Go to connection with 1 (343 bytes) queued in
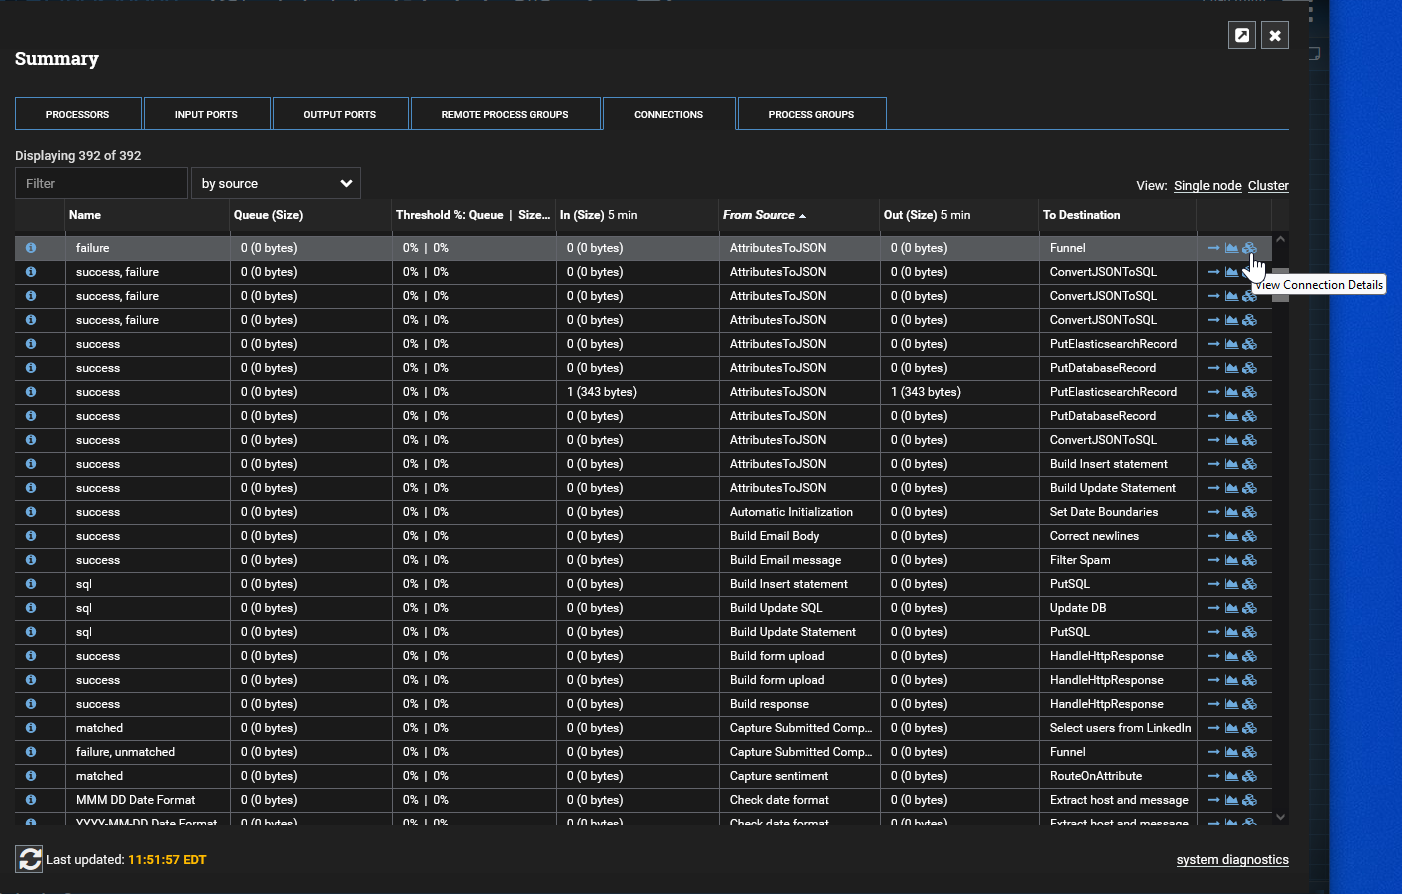The height and width of the screenshot is (894, 1402). [x=1213, y=392]
